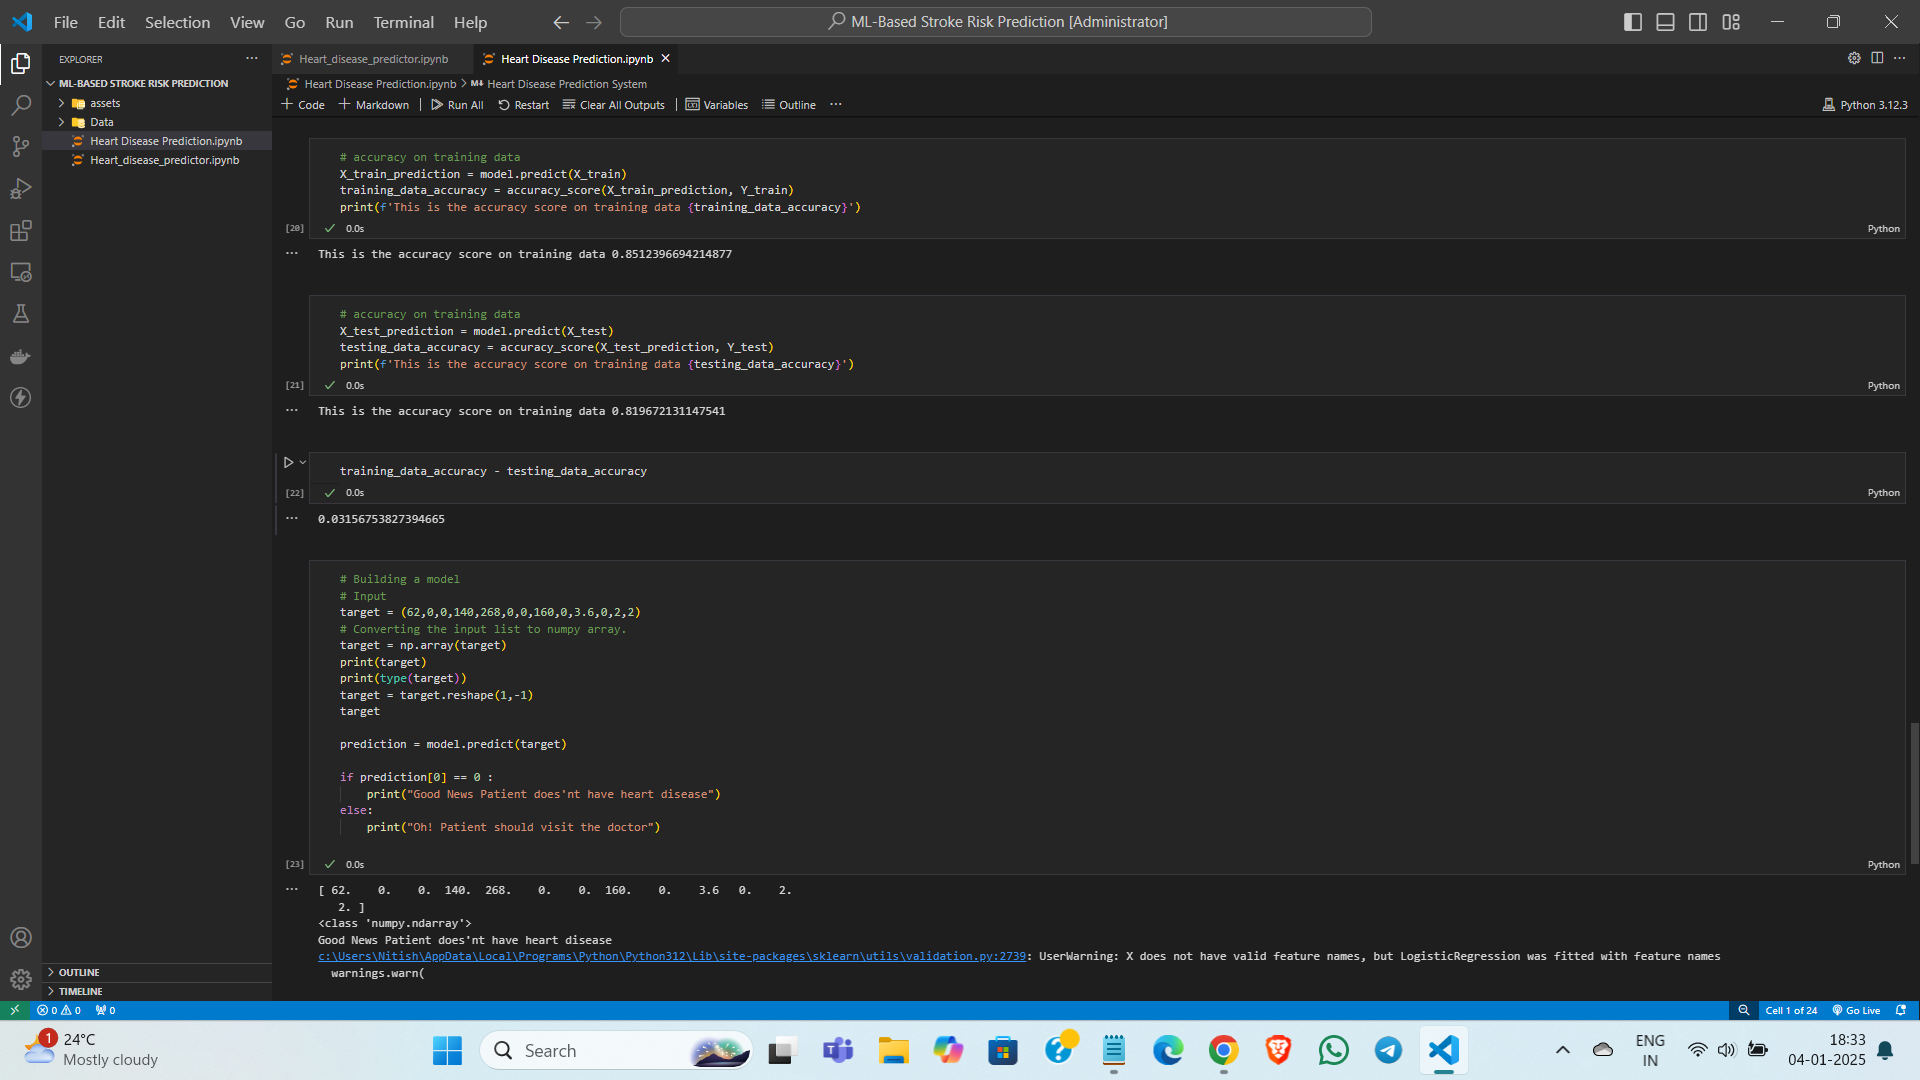Expand the assets folder
The image size is (1920, 1080).
tap(105, 103)
